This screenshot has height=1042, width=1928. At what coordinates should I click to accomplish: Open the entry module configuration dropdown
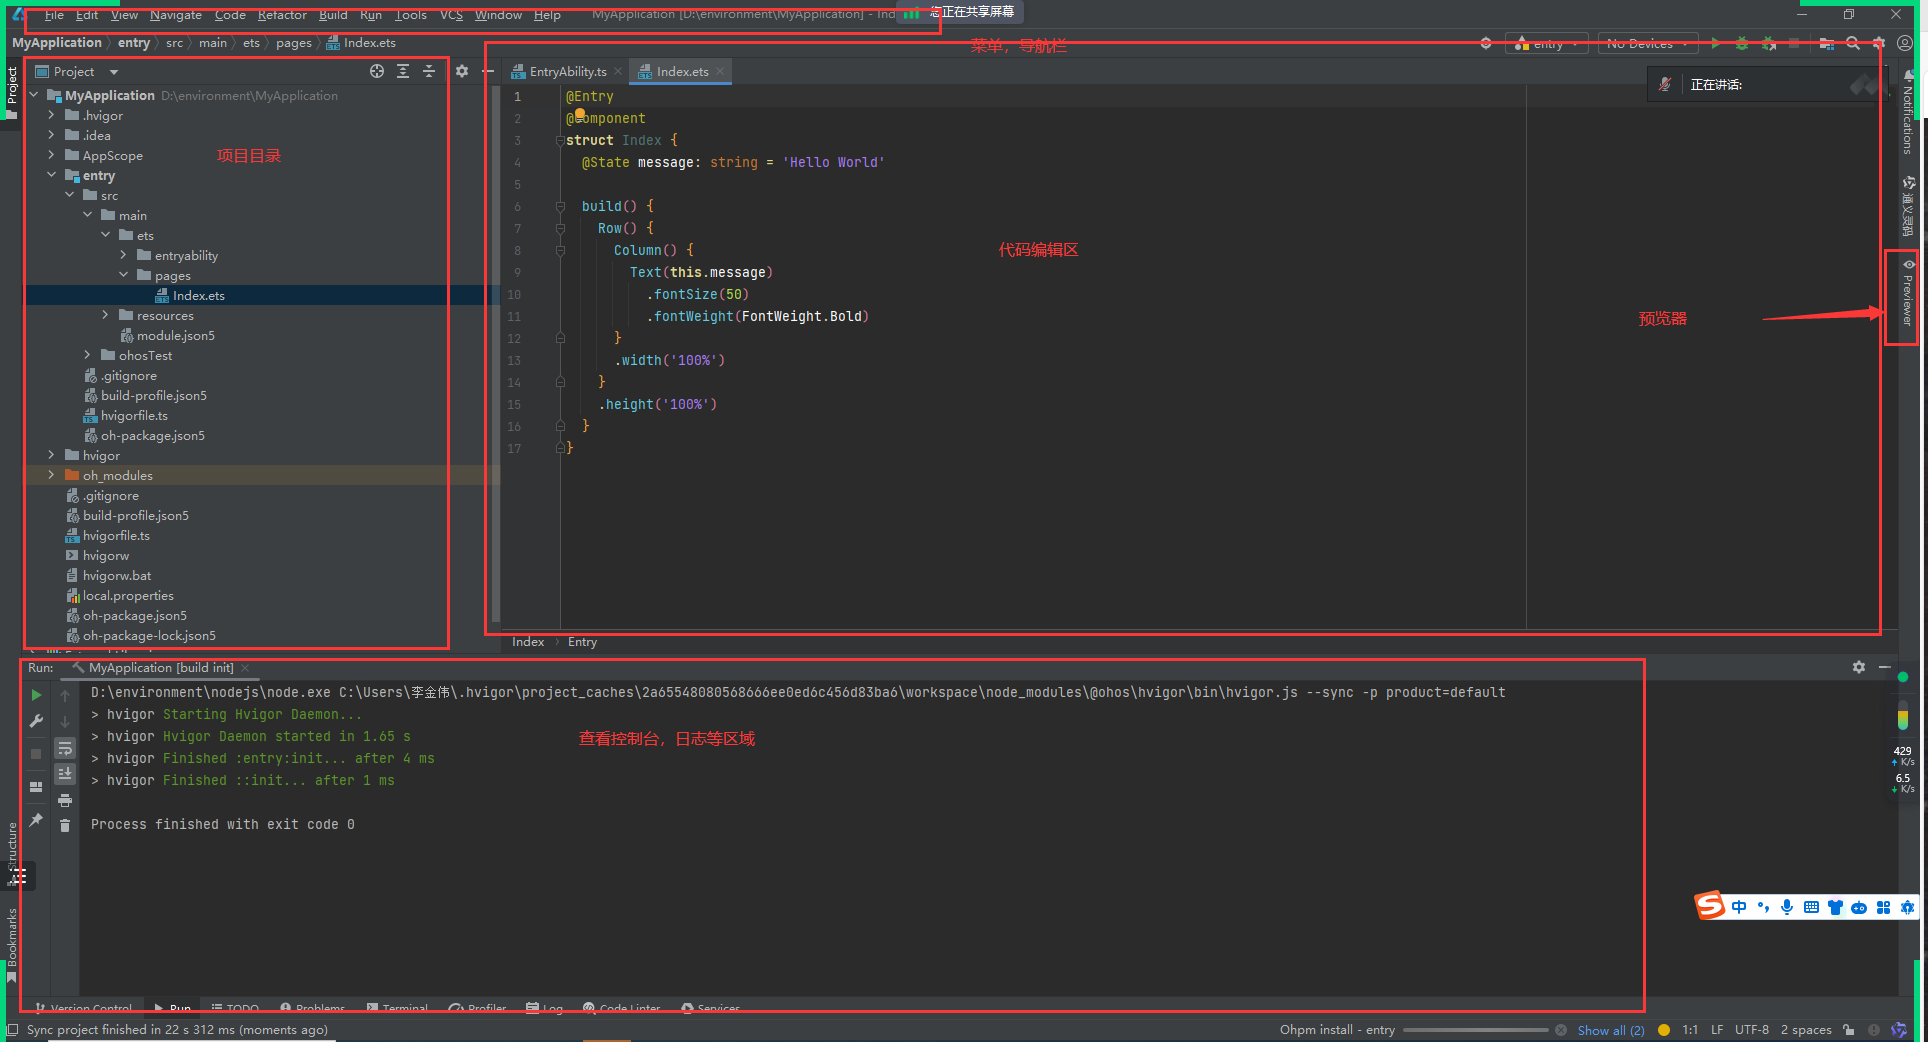click(1547, 43)
